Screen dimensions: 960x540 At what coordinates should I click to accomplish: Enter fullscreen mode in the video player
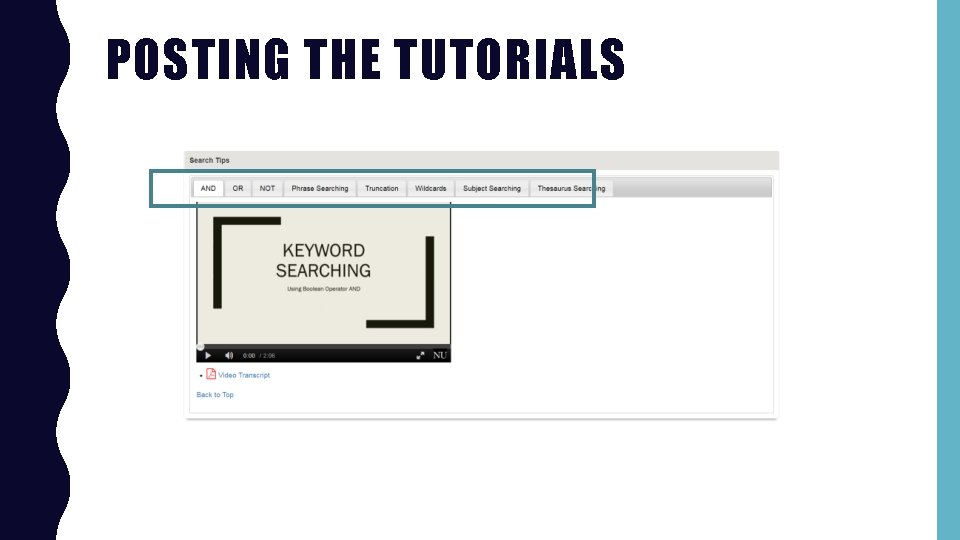(x=420, y=355)
